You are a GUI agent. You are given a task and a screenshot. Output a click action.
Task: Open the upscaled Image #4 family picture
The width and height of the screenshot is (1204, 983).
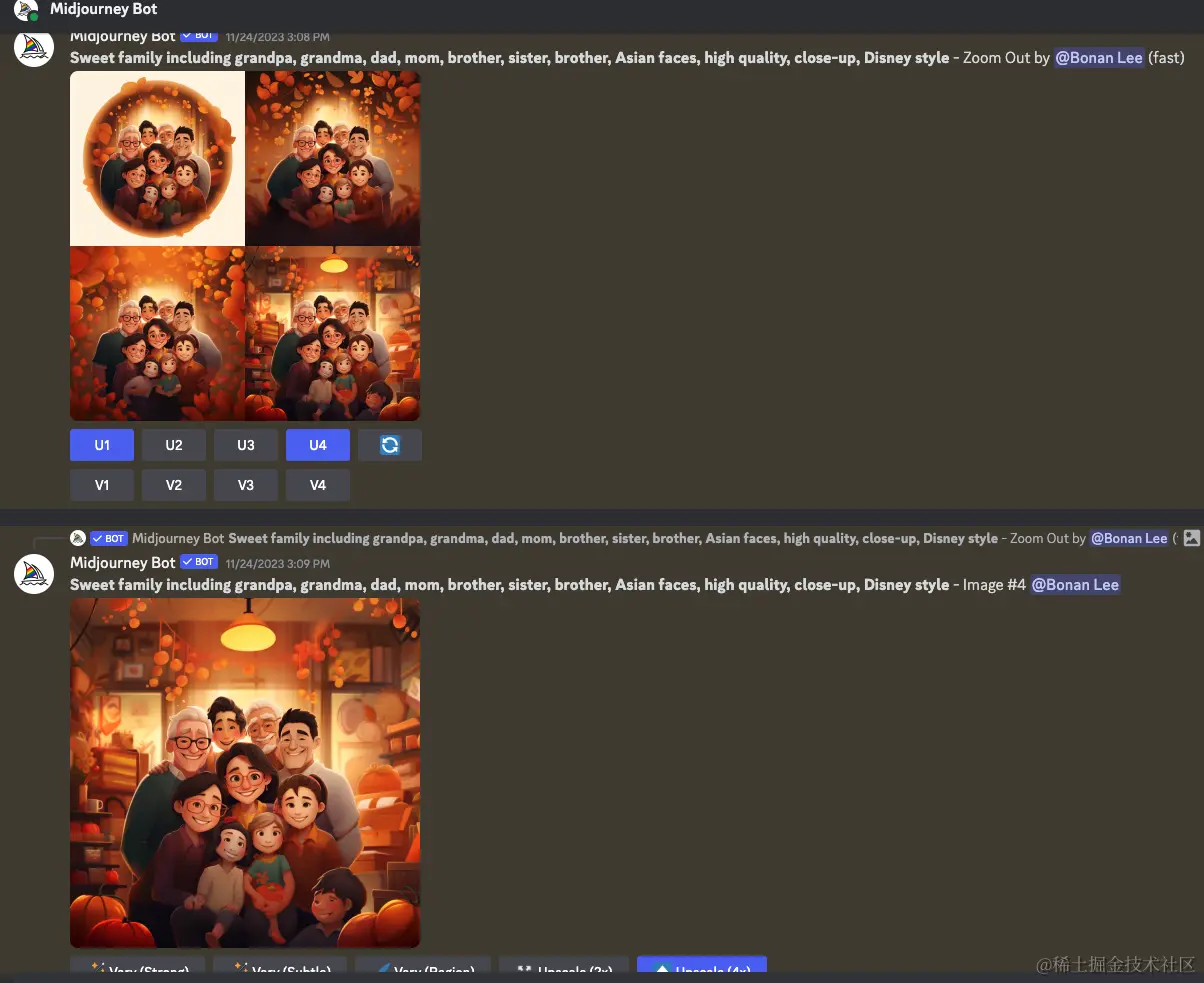(x=245, y=773)
